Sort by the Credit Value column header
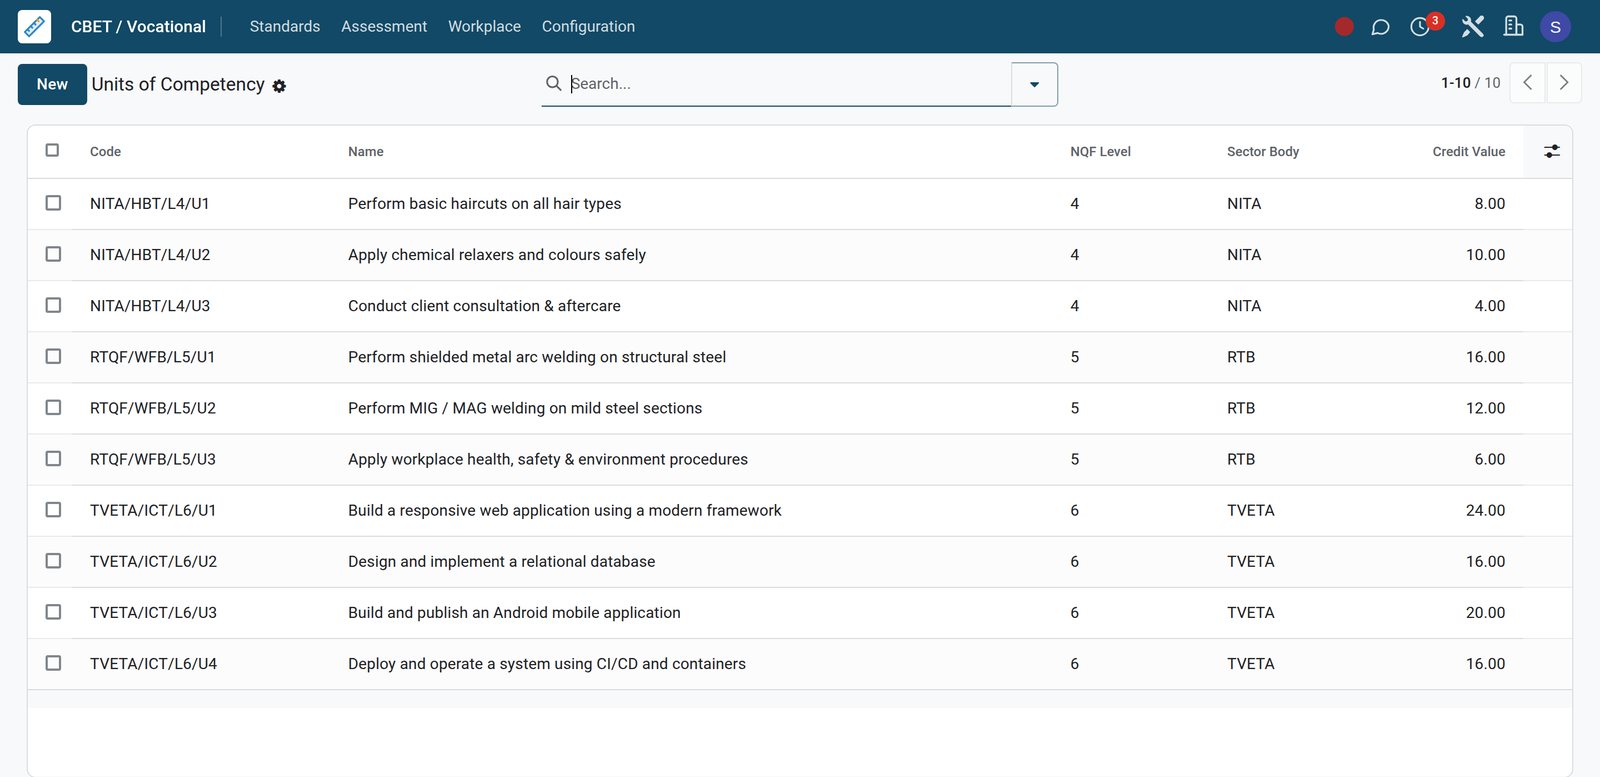Image resolution: width=1600 pixels, height=777 pixels. point(1468,152)
